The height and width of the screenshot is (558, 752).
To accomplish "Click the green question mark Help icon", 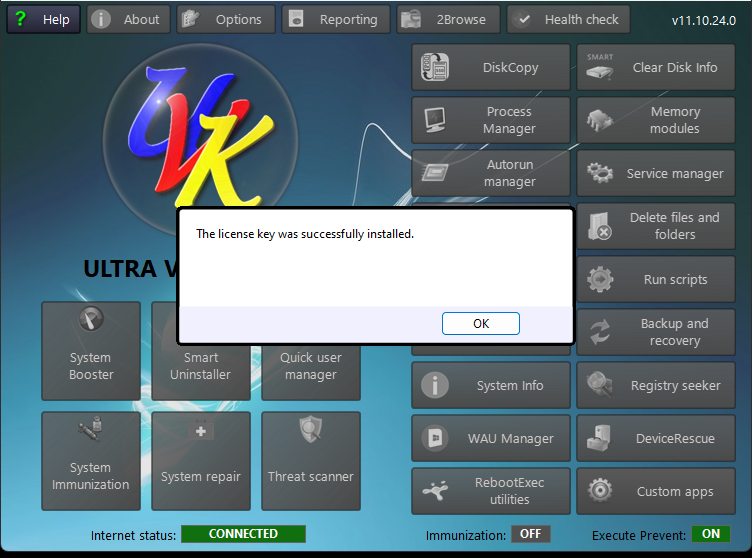I will tap(20, 19).
